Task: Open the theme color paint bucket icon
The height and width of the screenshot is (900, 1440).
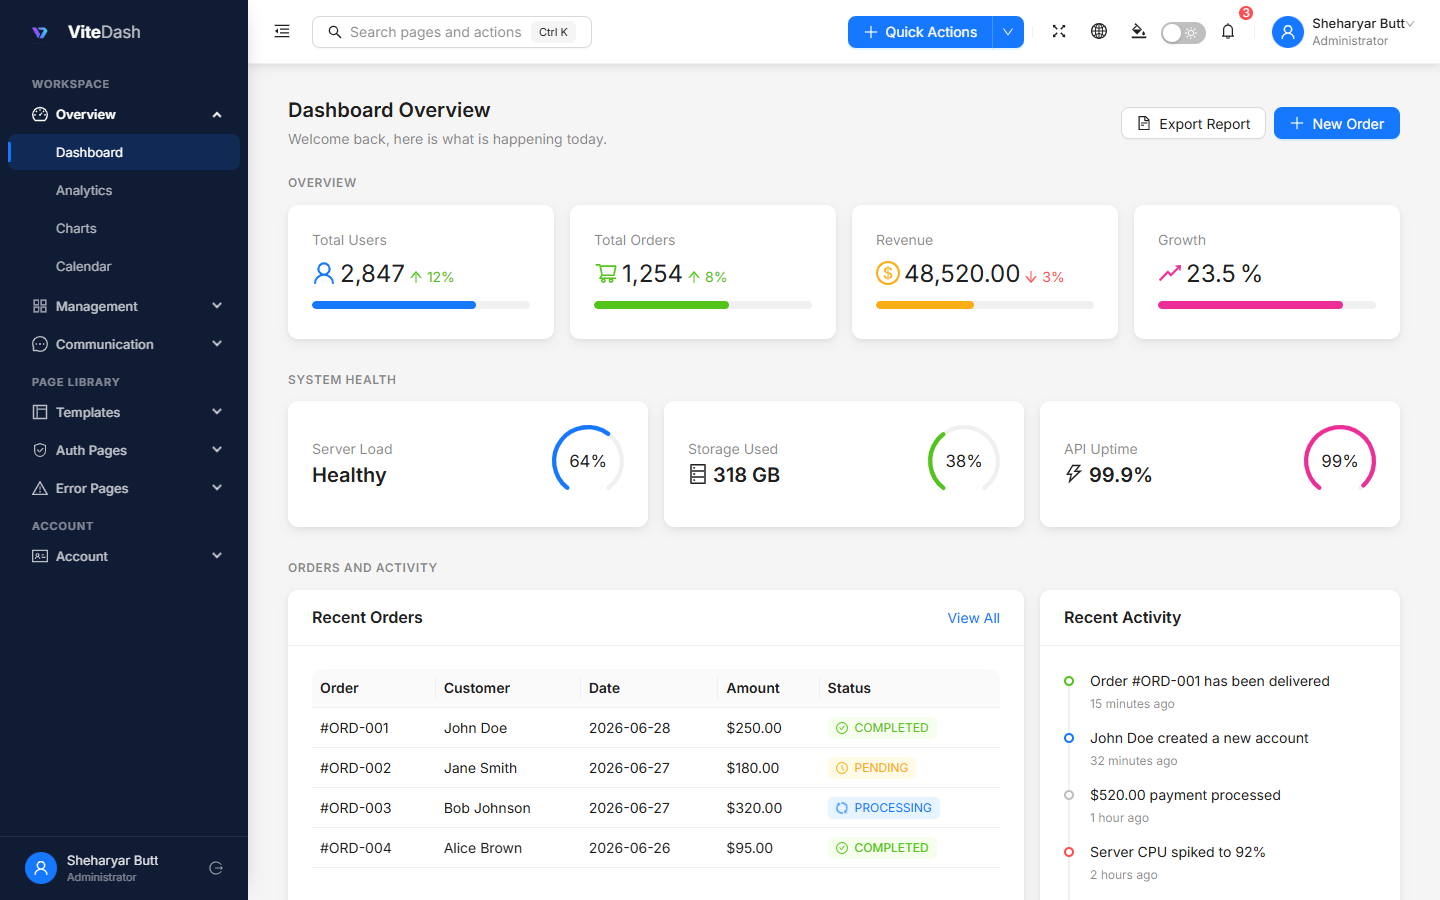Action: click(x=1139, y=32)
